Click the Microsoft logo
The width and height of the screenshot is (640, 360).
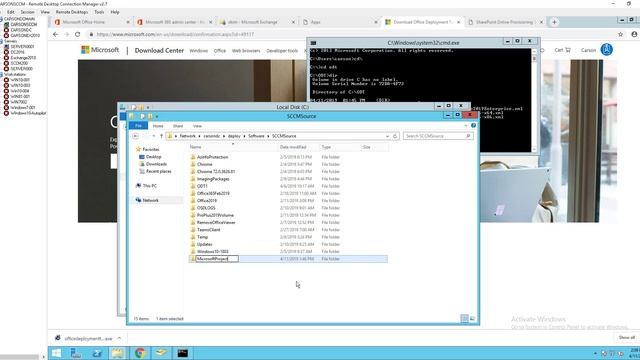tap(100, 50)
